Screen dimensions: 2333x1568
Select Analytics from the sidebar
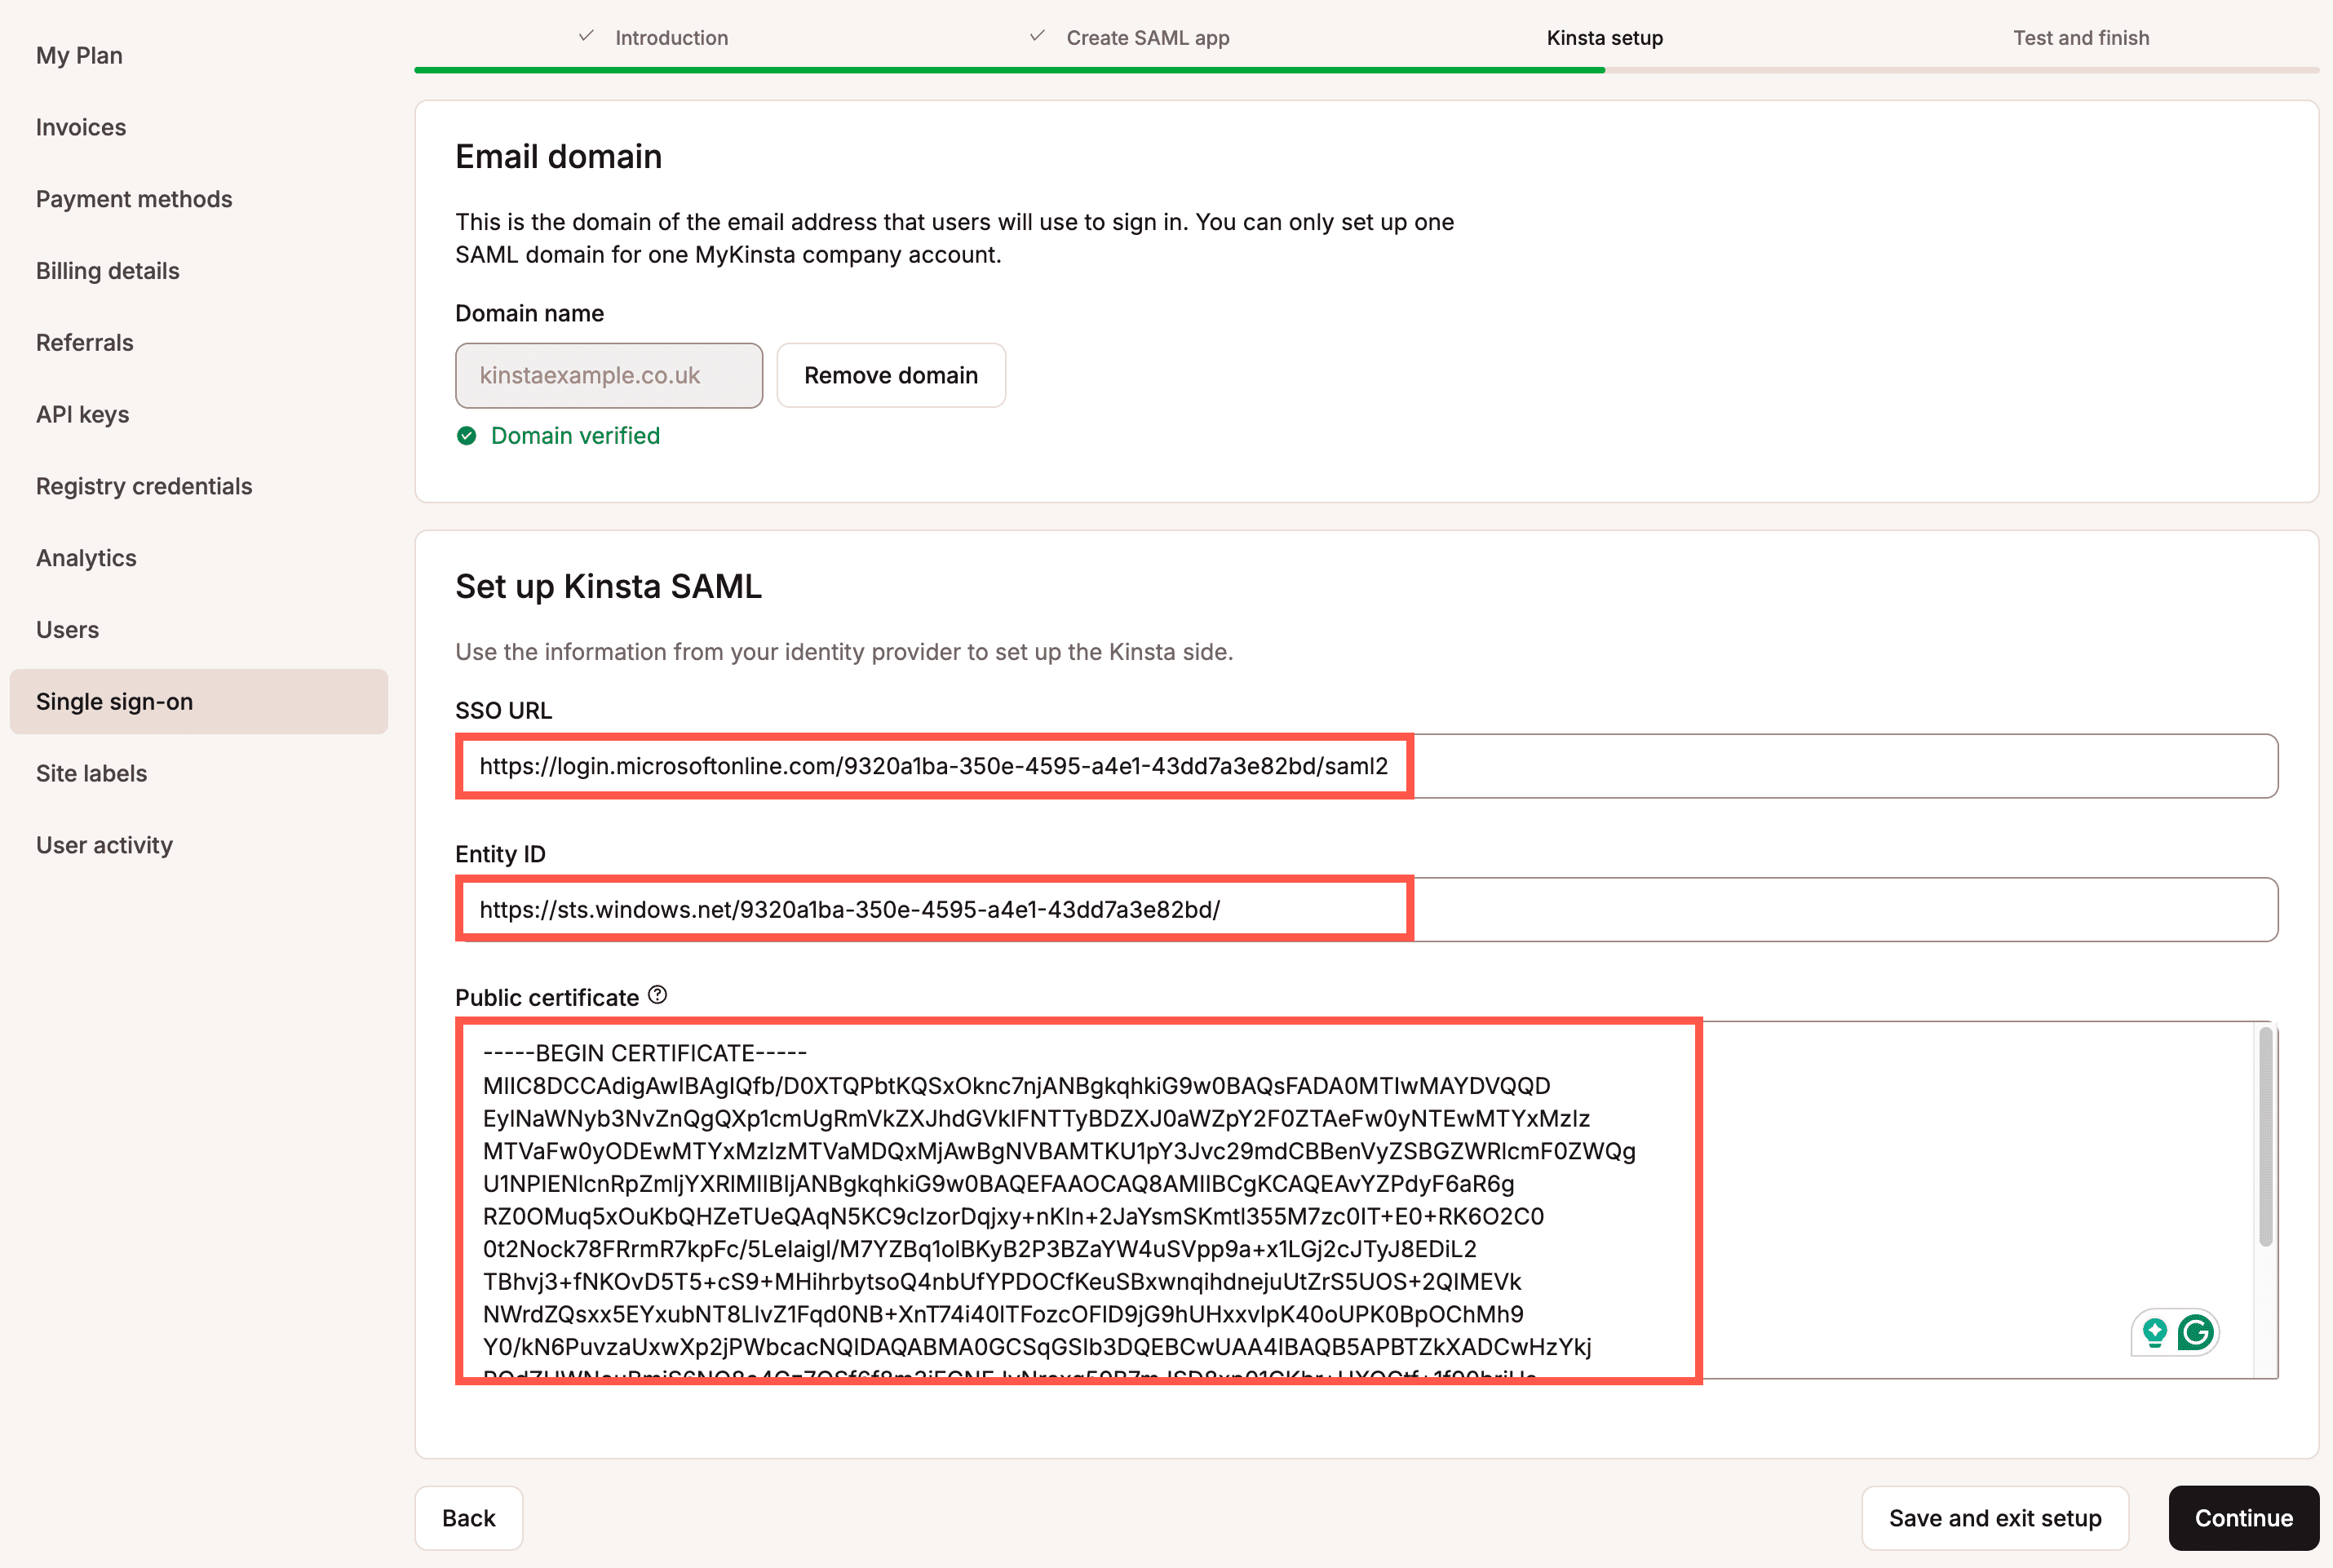coord(85,558)
